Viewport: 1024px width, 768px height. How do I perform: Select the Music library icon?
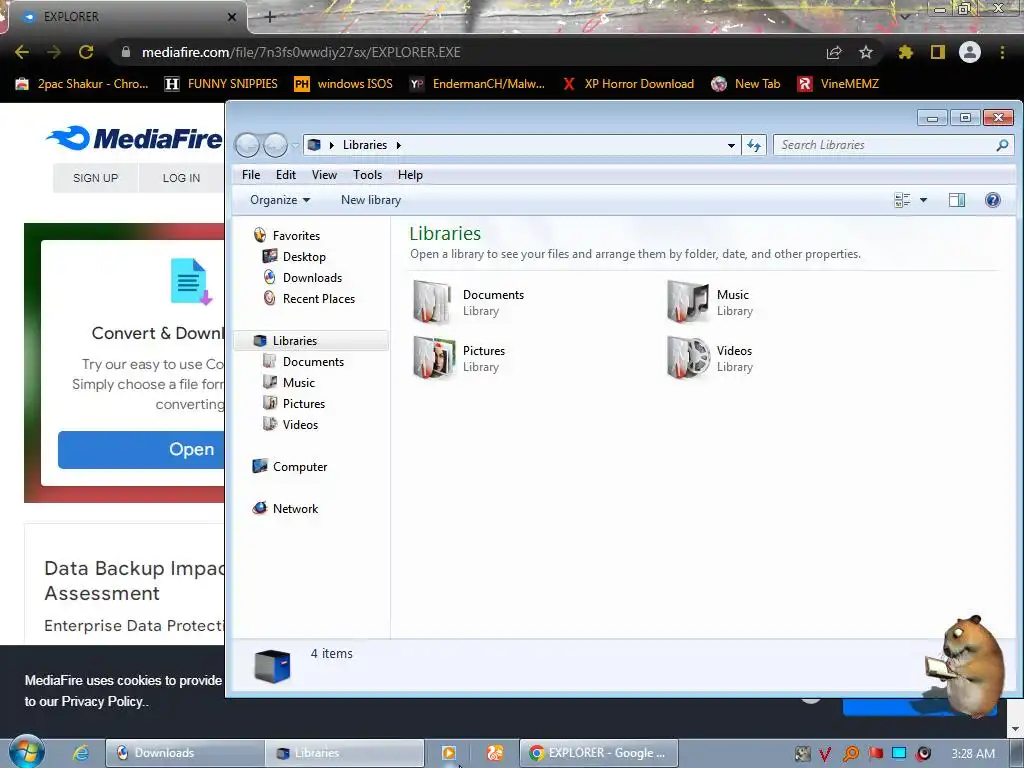[687, 302]
